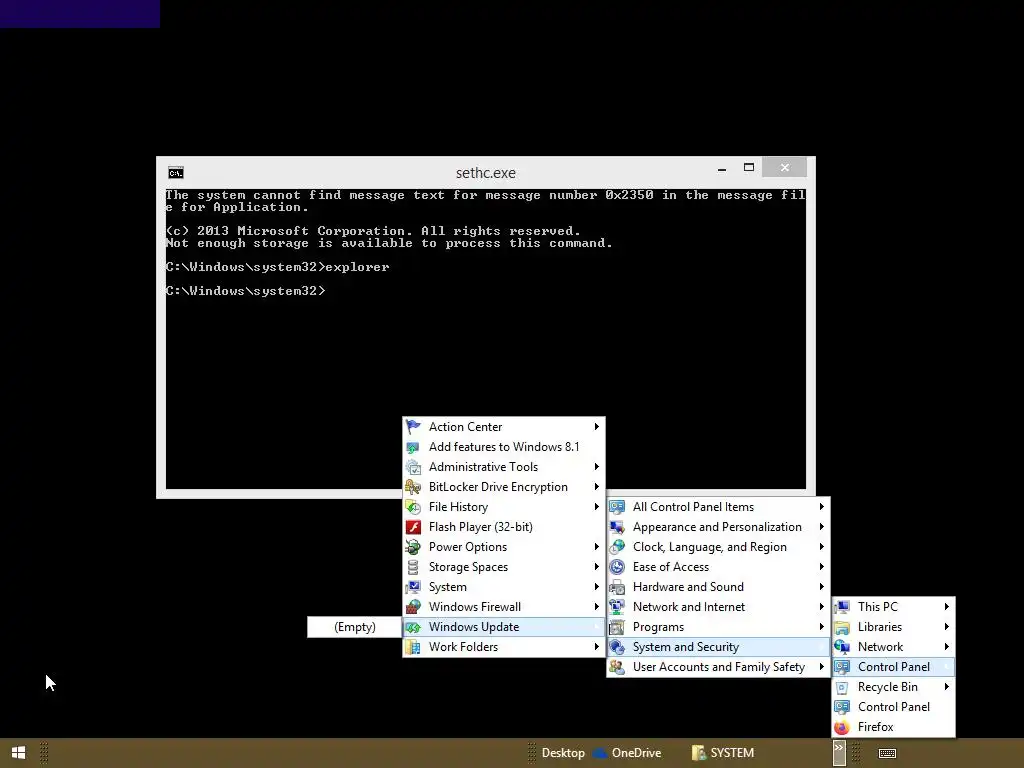
Task: Click the Hardware and Sound icon
Action: point(616,587)
